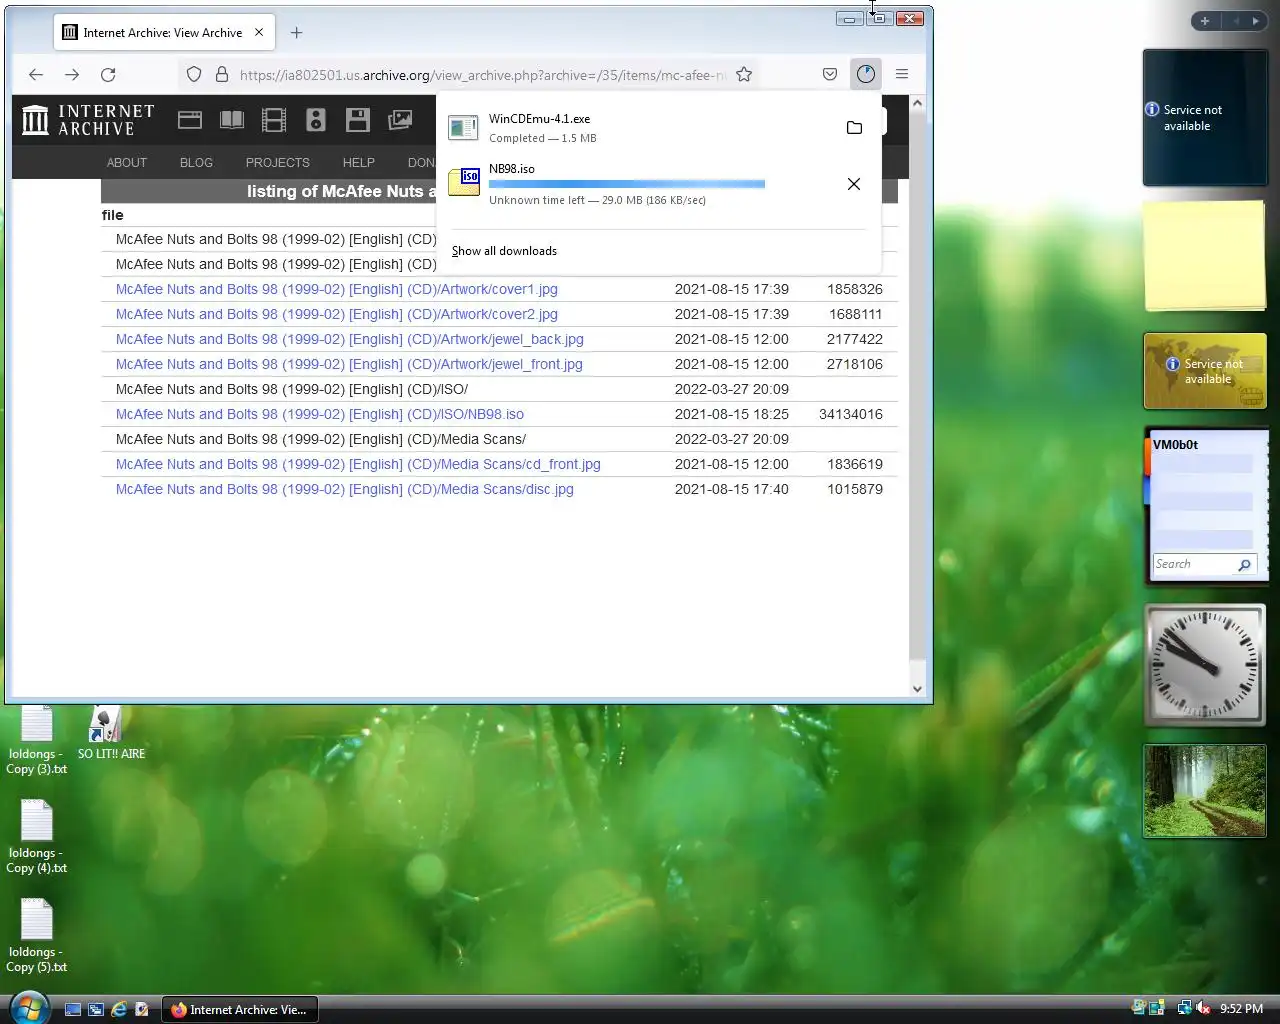Viewport: 1280px width, 1024px height.
Task: Click the network connection tray icon
Action: pyautogui.click(x=1185, y=1009)
